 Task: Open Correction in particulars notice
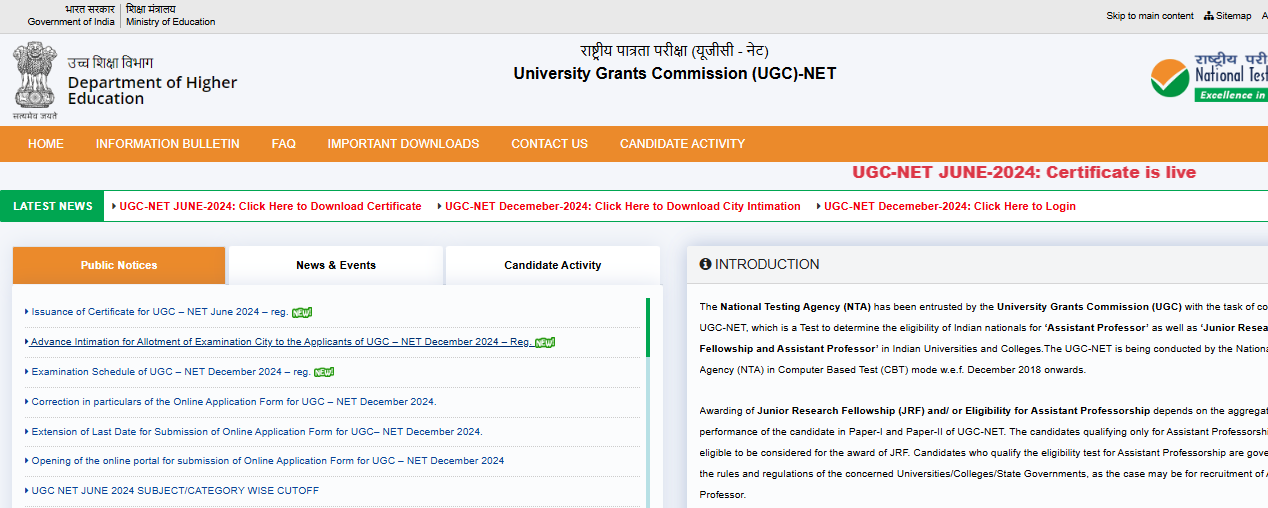(234, 402)
